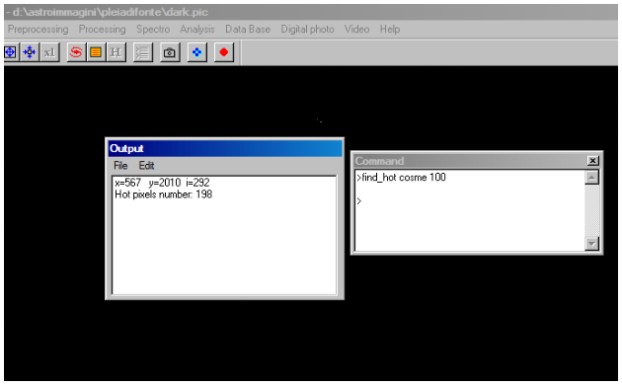The image size is (622, 385).
Task: Click the Command window scroll up arrow
Action: point(591,178)
